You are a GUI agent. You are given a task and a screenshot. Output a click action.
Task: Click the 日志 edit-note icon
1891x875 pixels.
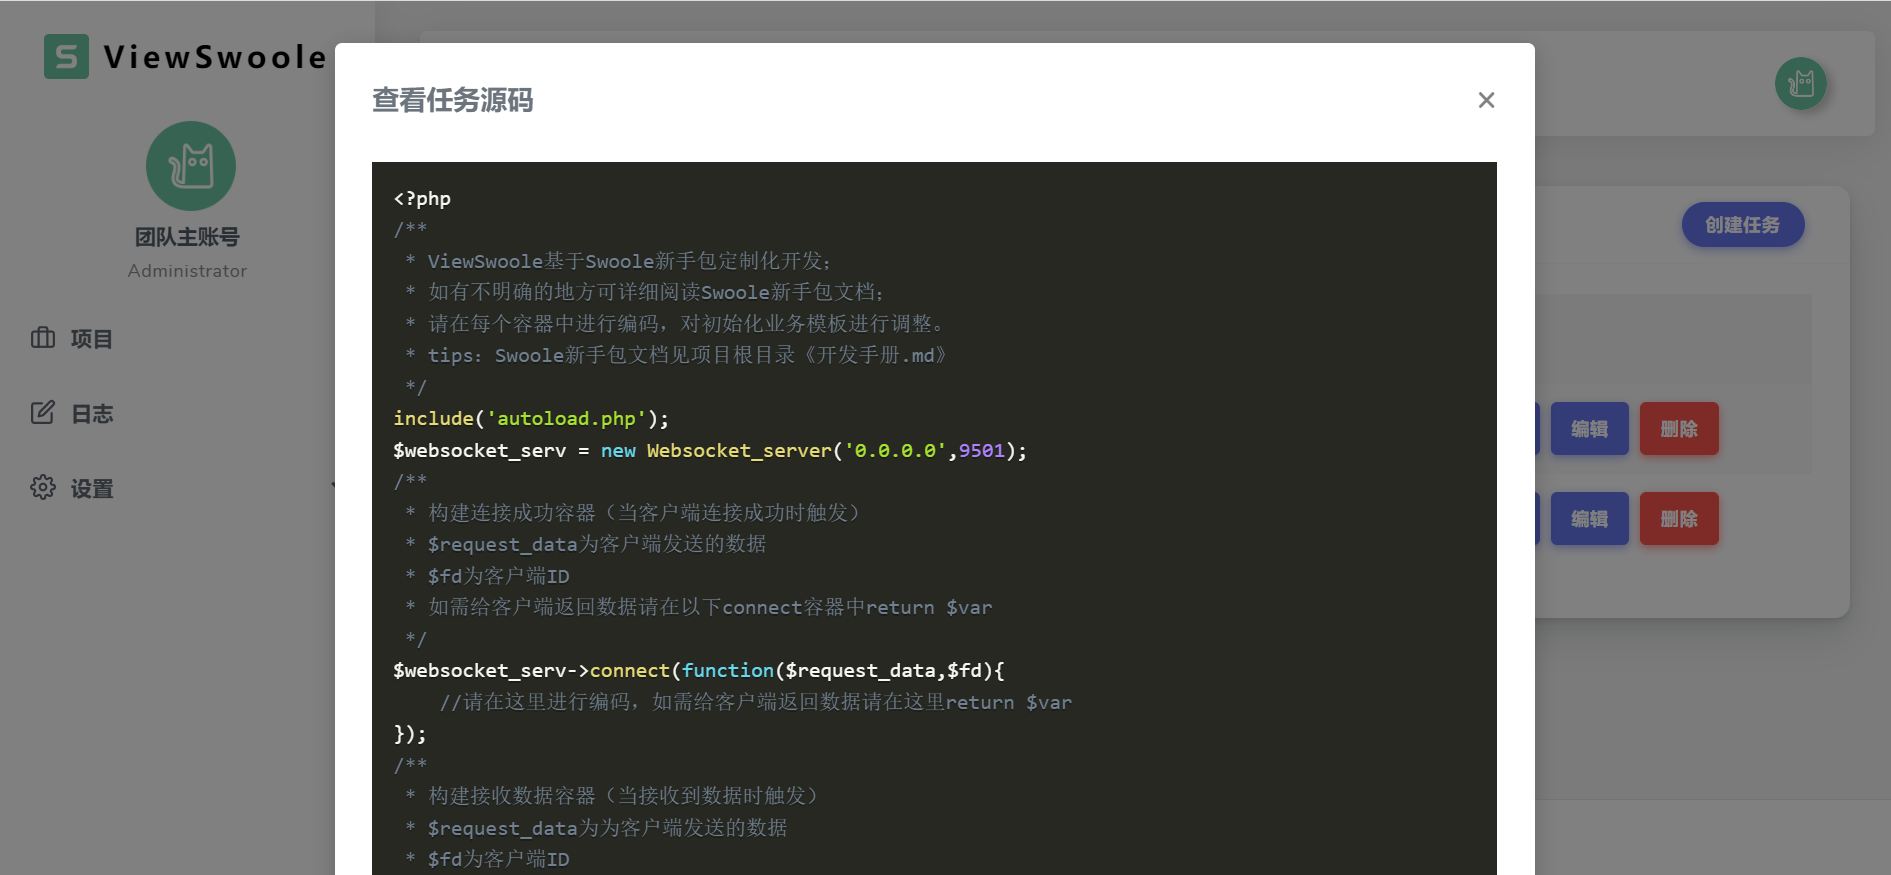(43, 413)
